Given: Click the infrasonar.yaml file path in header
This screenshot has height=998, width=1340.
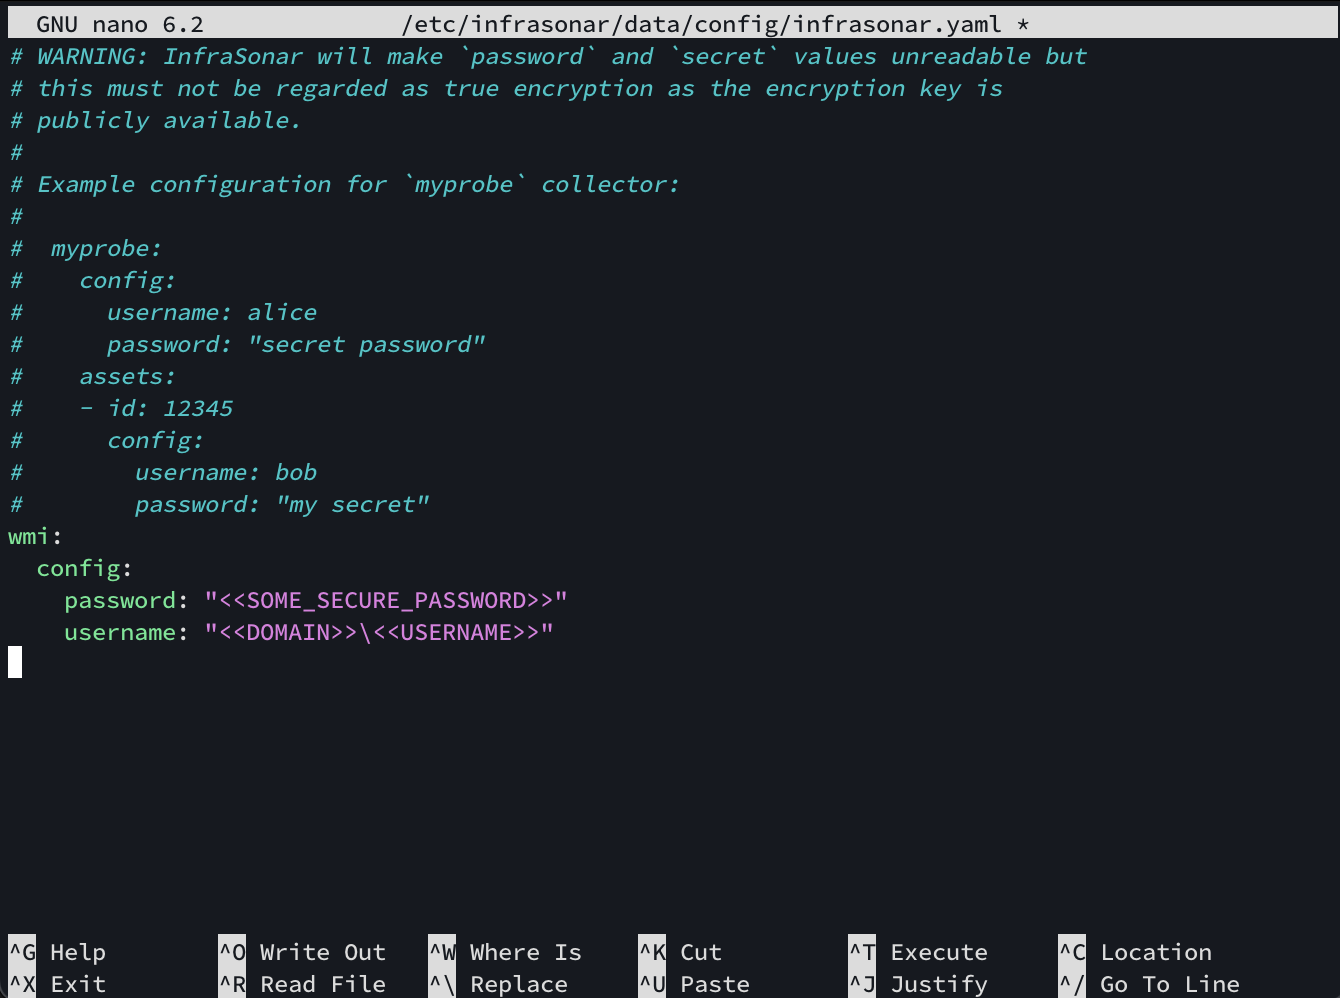Looking at the screenshot, I should (701, 24).
